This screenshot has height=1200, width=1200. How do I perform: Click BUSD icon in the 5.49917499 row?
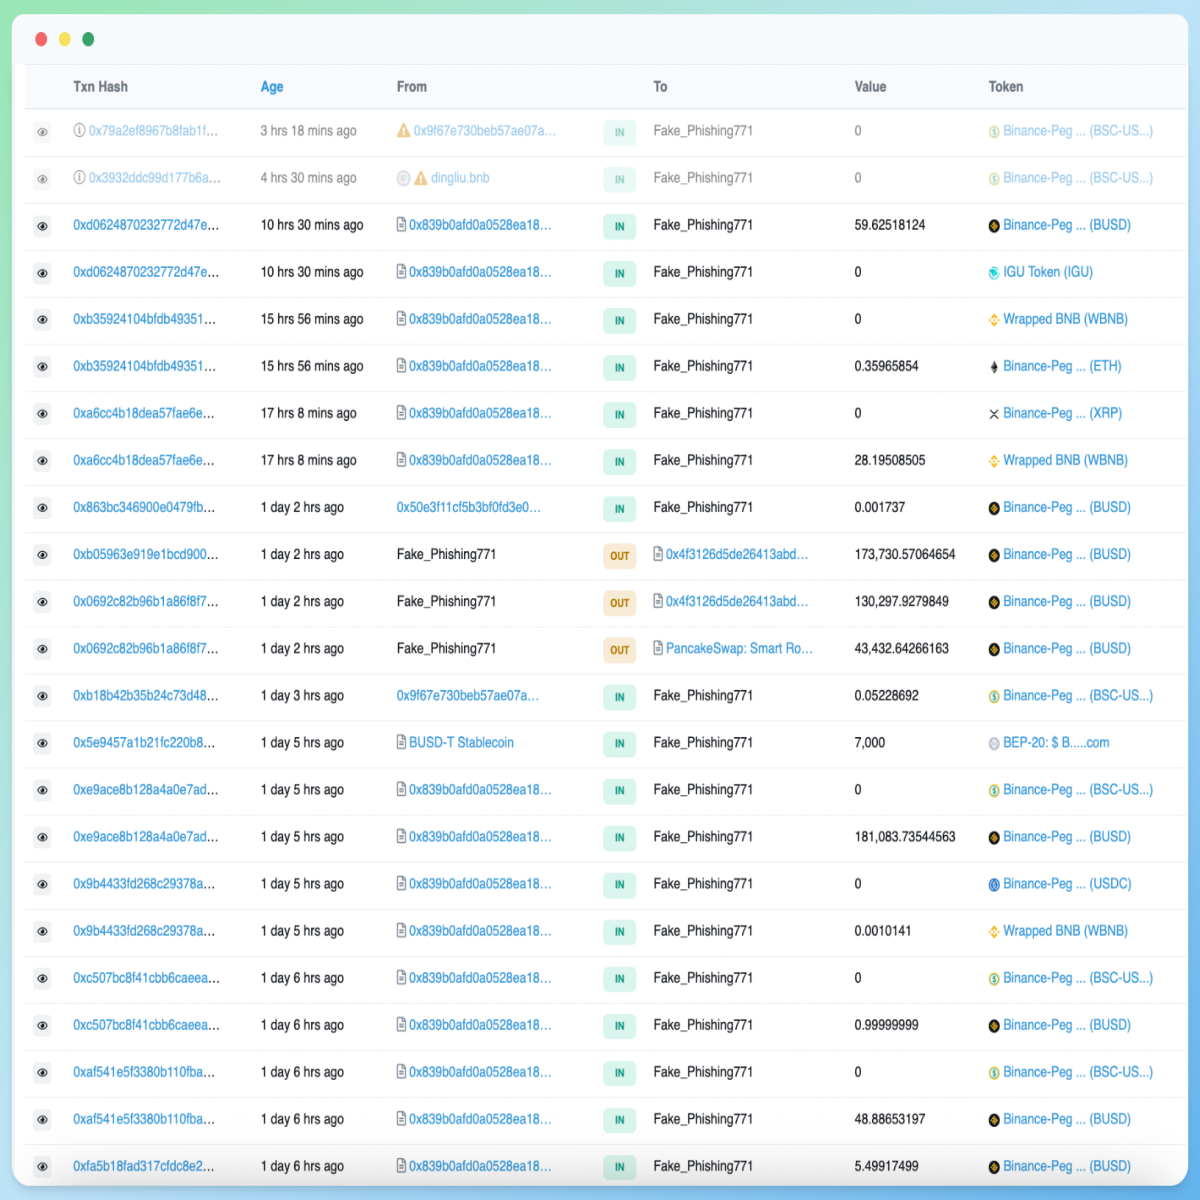[x=994, y=1167]
